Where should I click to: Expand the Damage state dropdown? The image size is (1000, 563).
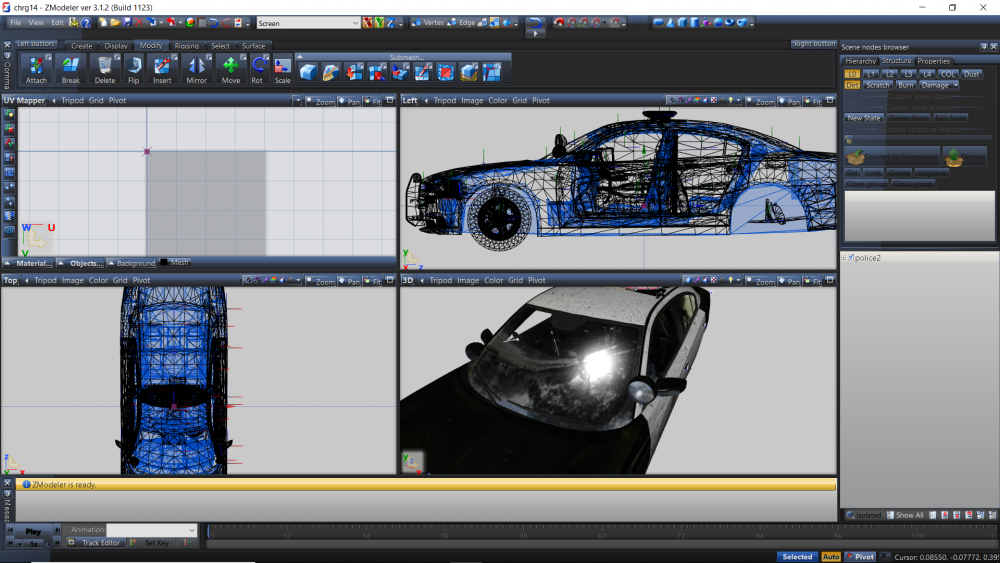(939, 85)
